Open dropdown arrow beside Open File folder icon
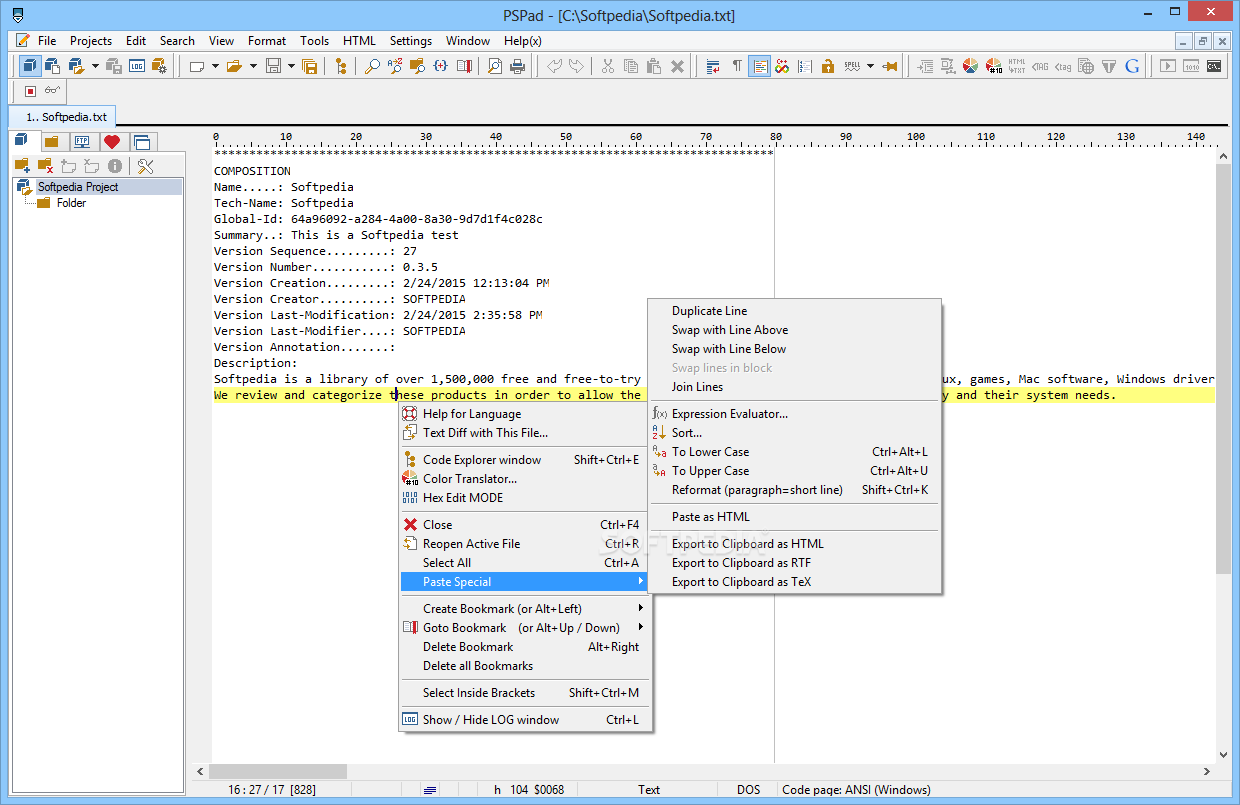The image size is (1240, 805). [253, 66]
